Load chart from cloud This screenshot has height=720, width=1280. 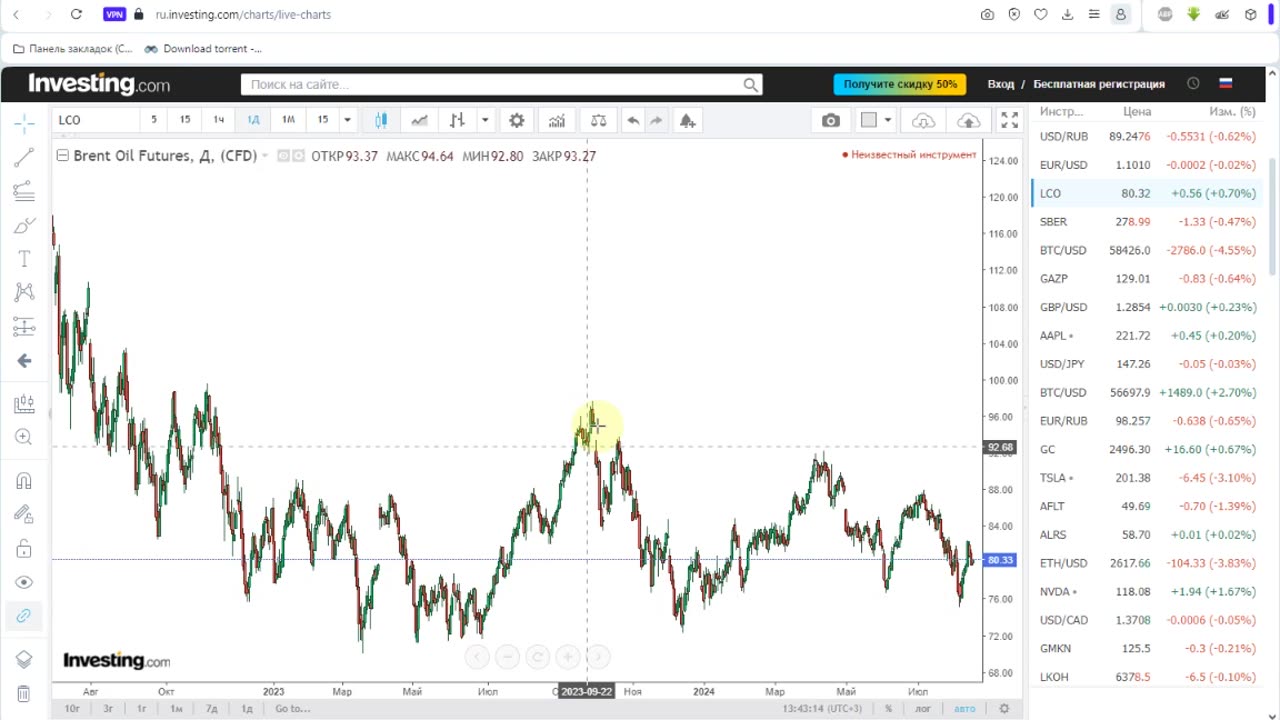[x=923, y=120]
